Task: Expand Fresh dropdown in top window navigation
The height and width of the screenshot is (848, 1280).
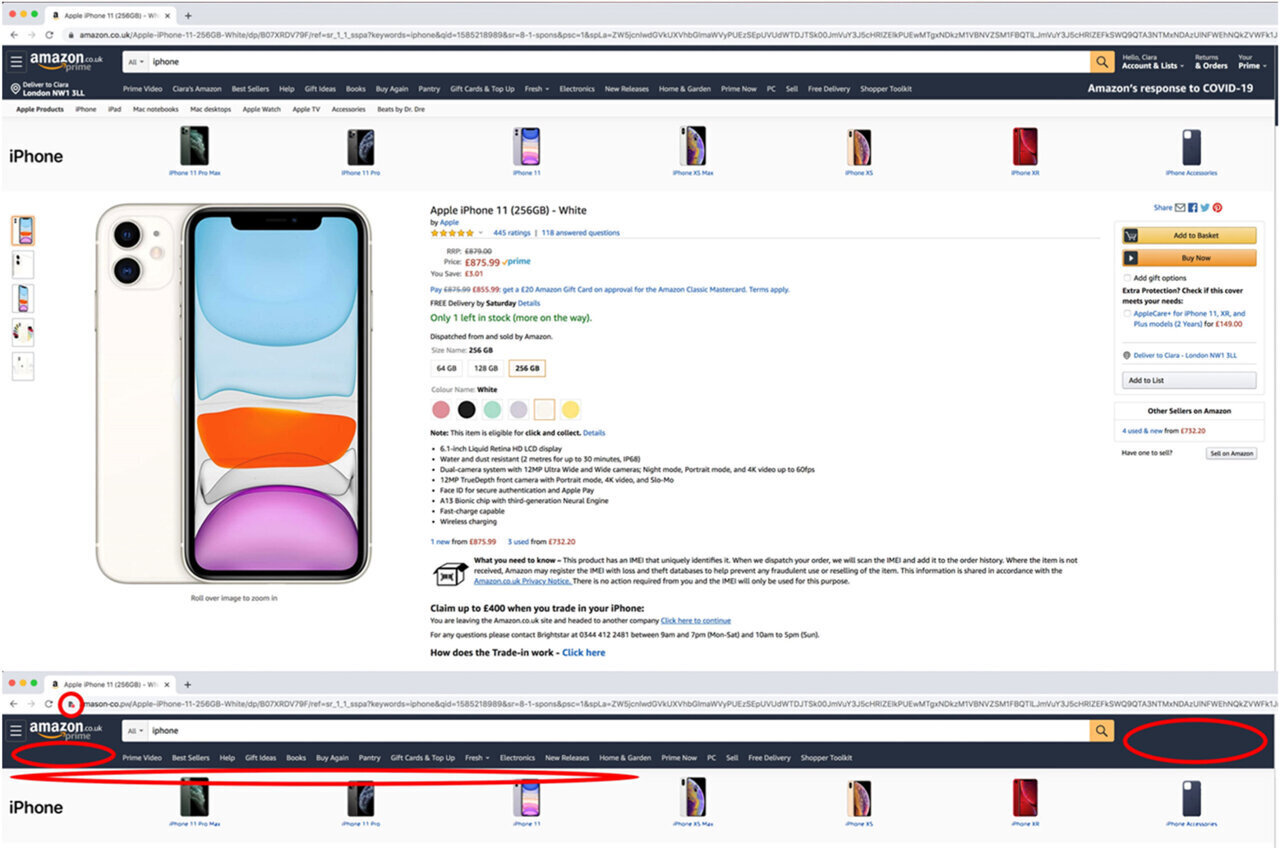Action: coord(536,89)
